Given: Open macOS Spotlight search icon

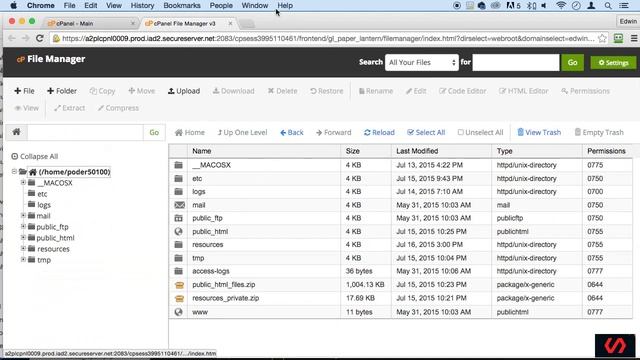Looking at the screenshot, I should (x=608, y=5).
